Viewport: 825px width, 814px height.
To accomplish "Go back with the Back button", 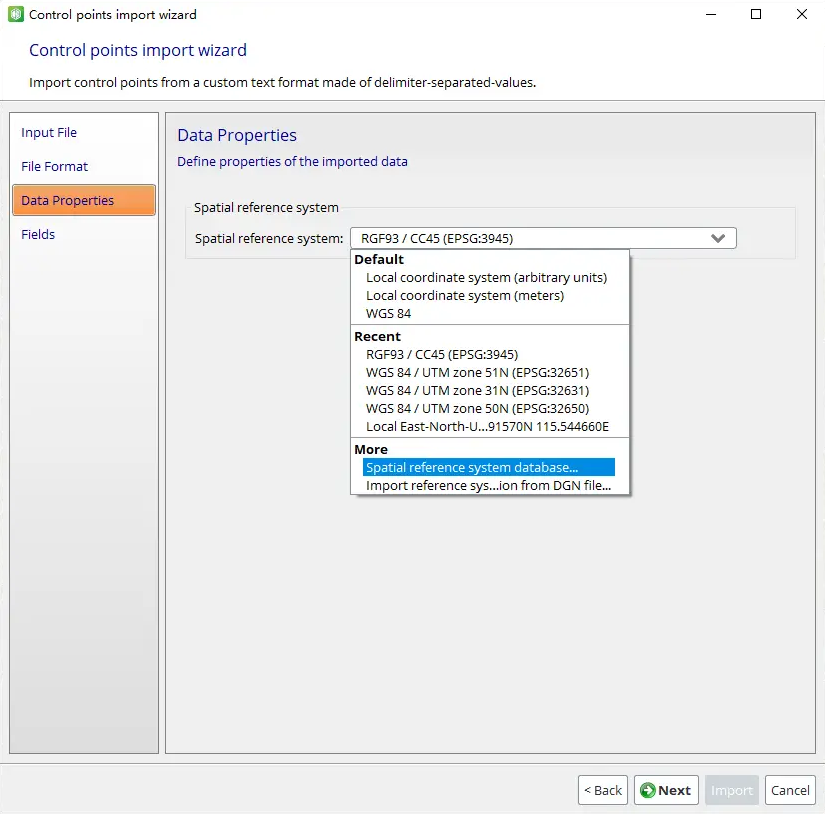I will (602, 790).
